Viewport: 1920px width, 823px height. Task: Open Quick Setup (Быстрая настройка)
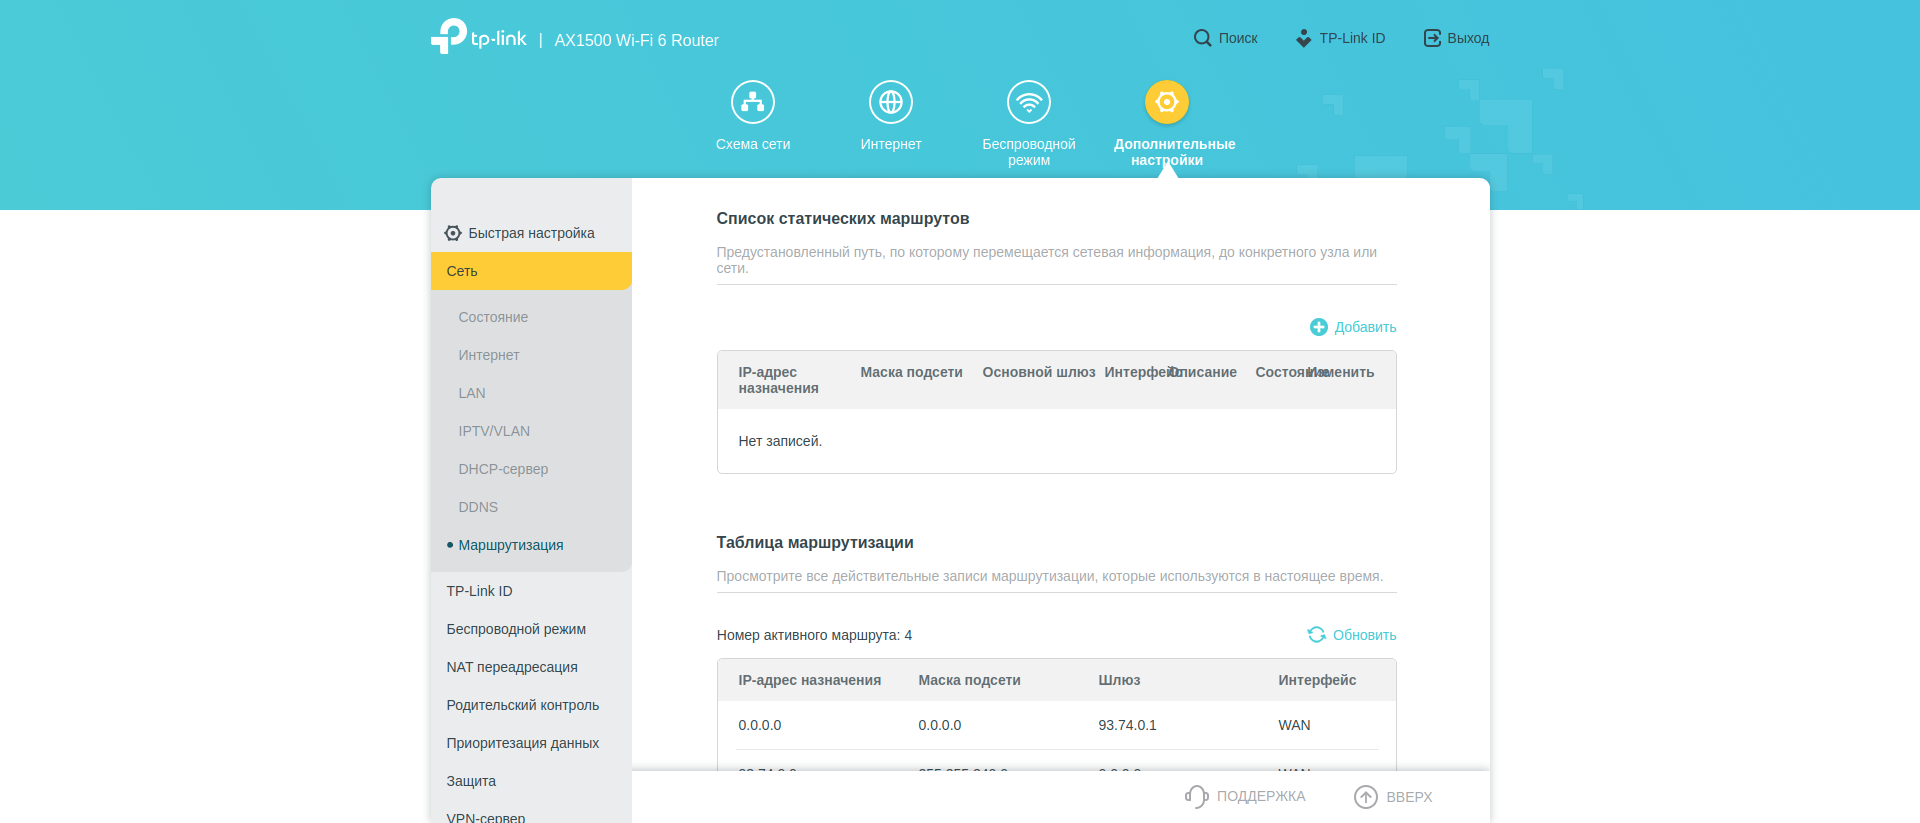[530, 233]
